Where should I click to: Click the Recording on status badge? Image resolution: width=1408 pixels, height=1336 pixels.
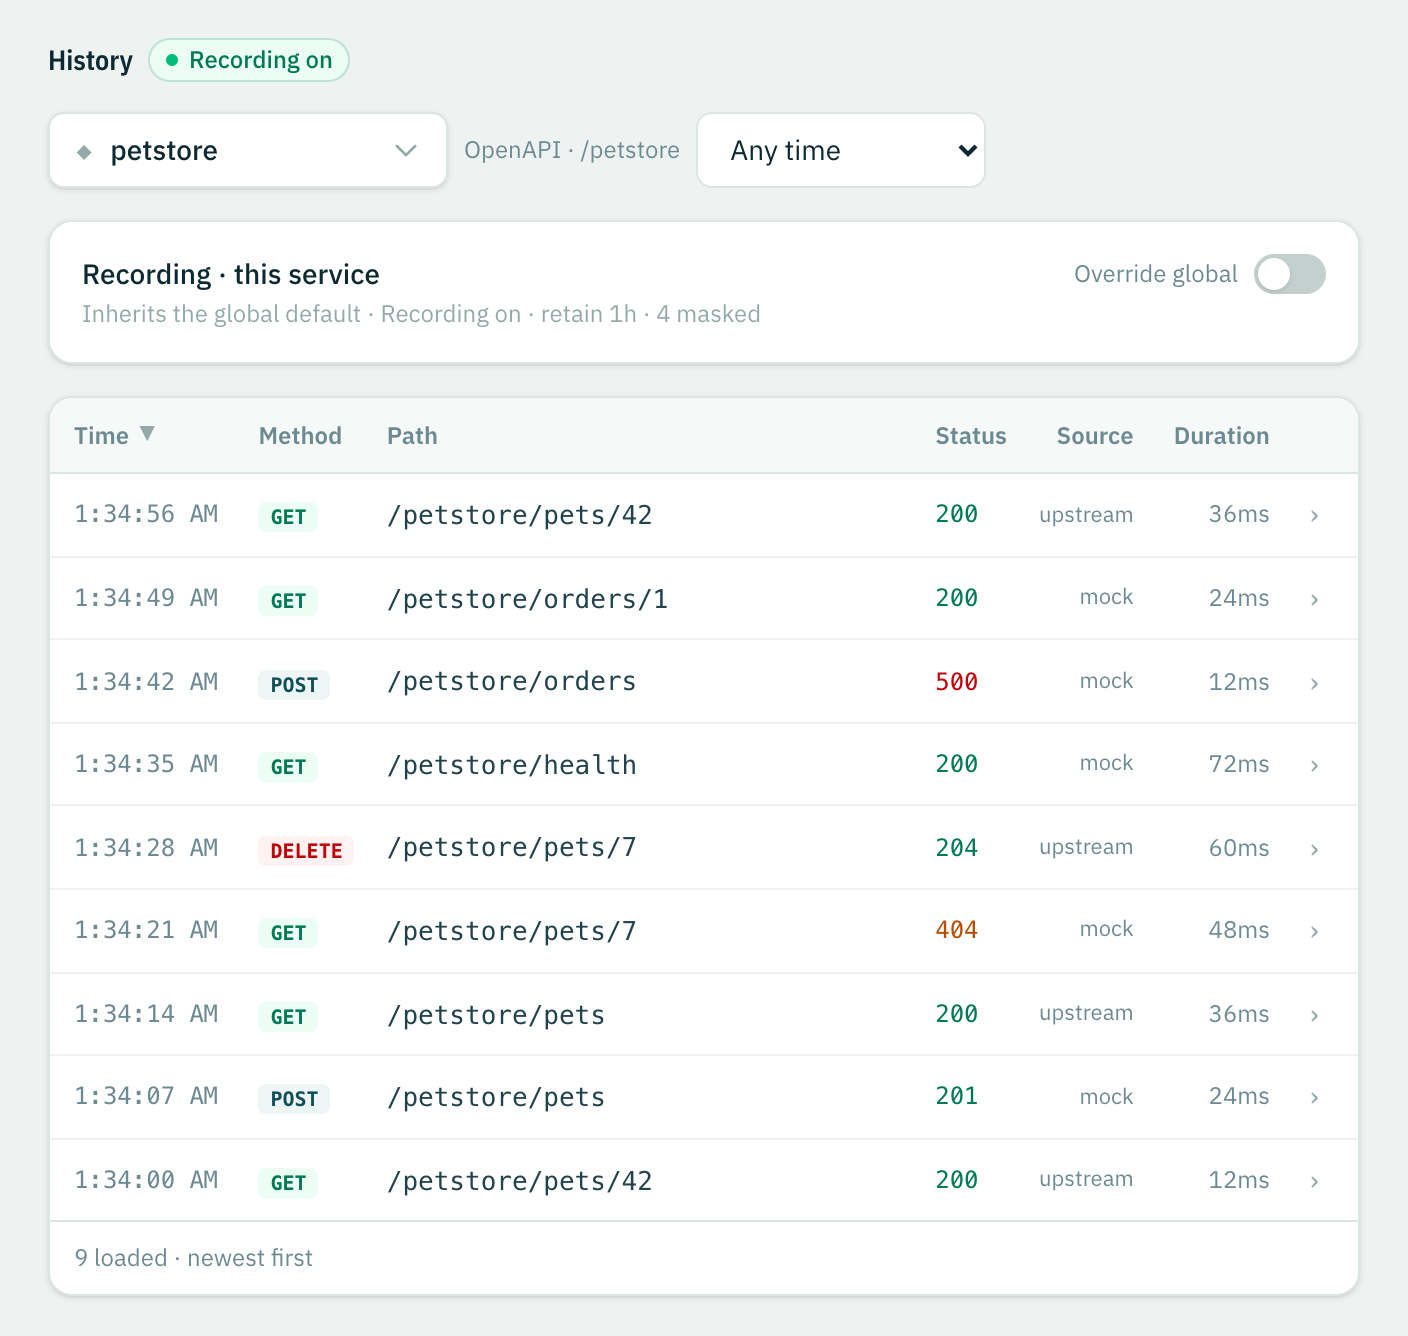(249, 60)
